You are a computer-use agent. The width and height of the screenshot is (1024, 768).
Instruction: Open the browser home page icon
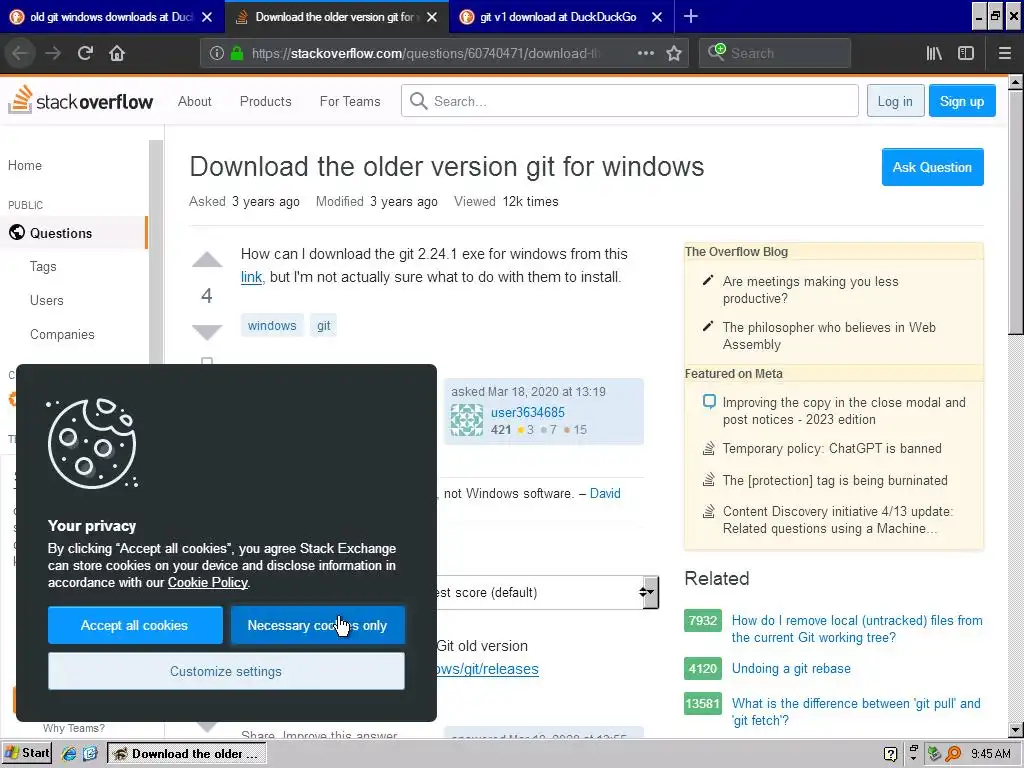pyautogui.click(x=117, y=53)
